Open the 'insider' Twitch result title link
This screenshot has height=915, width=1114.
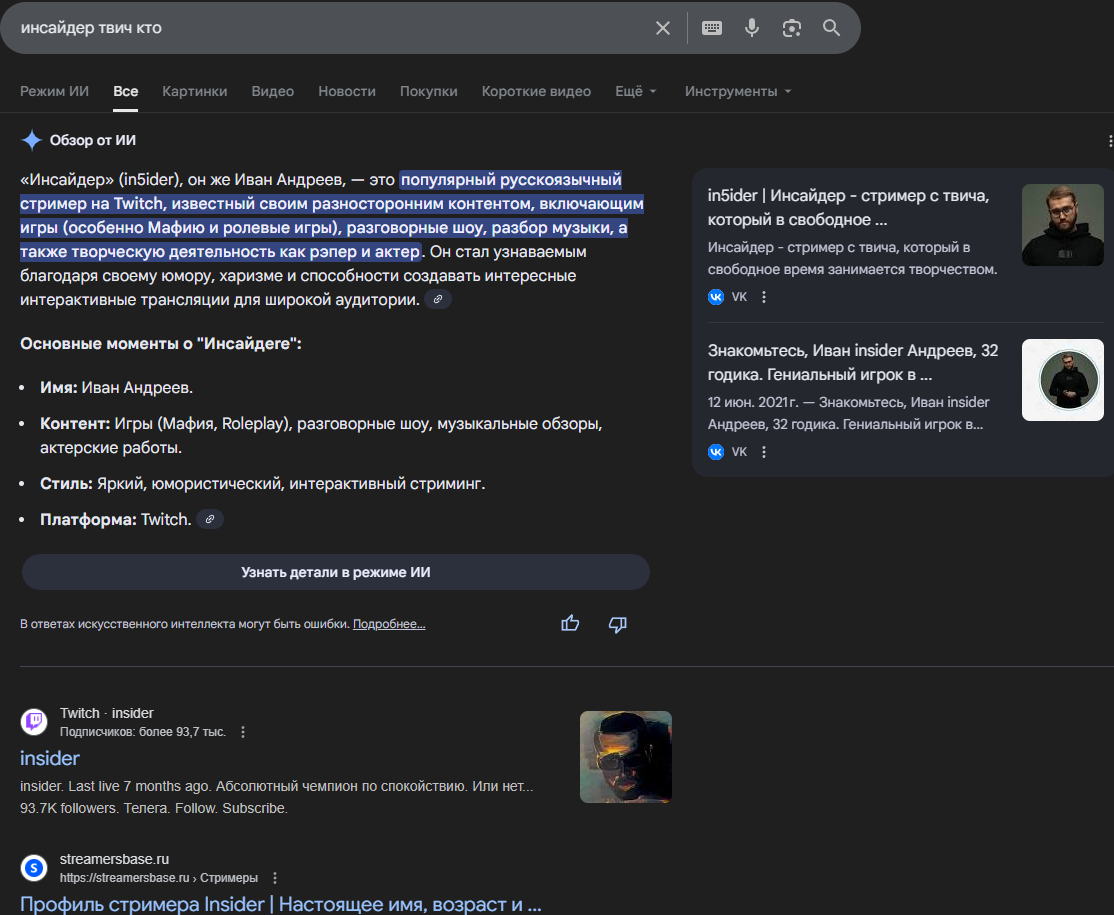tap(50, 758)
